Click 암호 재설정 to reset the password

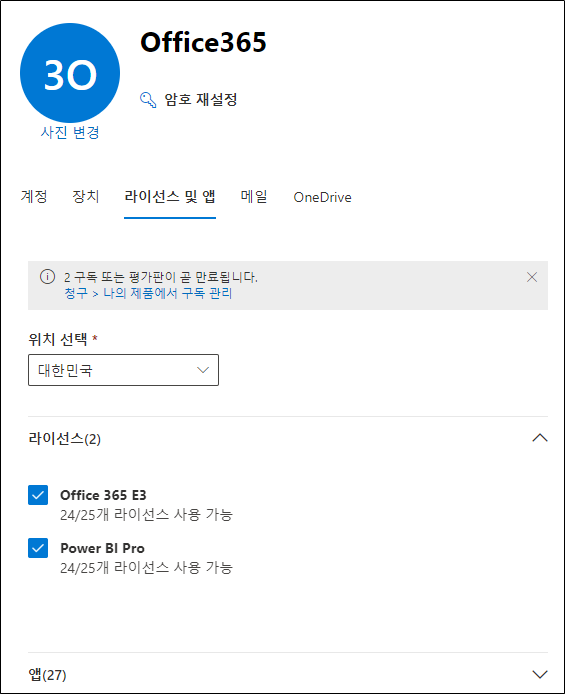point(201,99)
